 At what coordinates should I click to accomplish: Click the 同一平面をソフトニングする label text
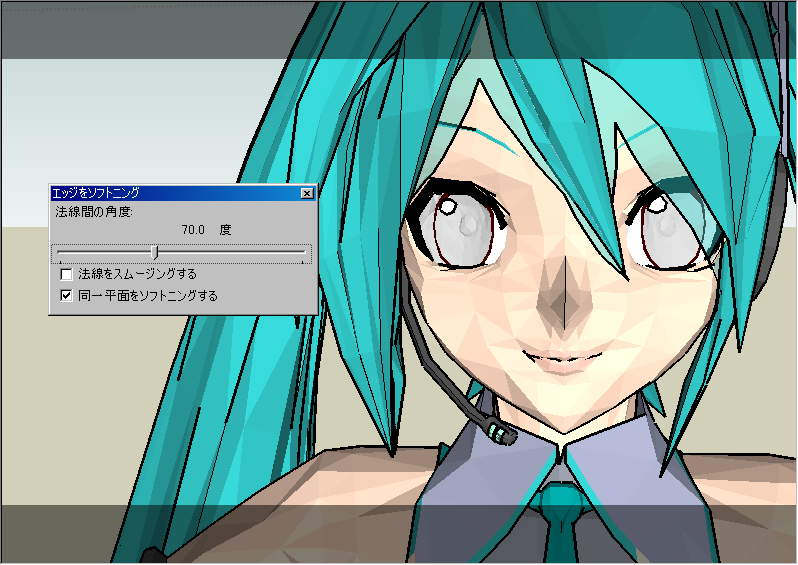(x=148, y=296)
